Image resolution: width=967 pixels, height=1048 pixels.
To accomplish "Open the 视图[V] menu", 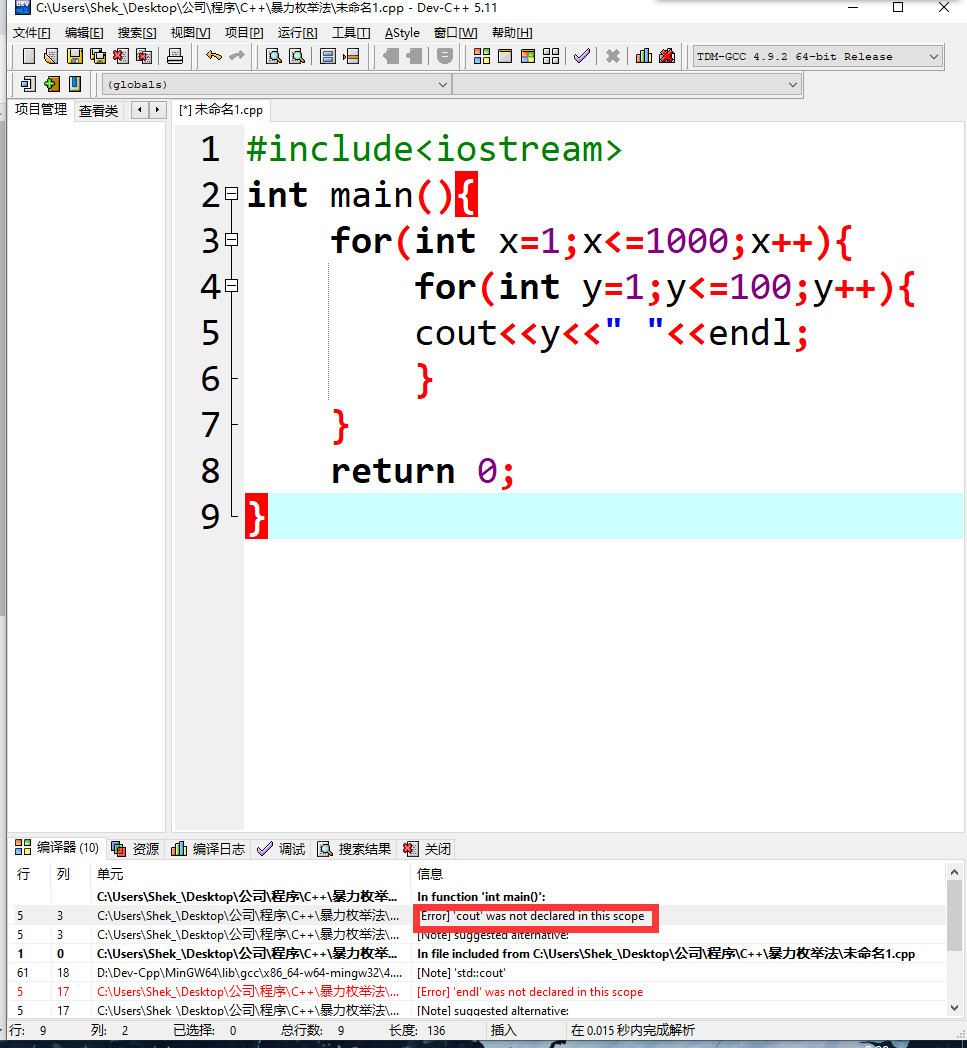I will point(190,33).
